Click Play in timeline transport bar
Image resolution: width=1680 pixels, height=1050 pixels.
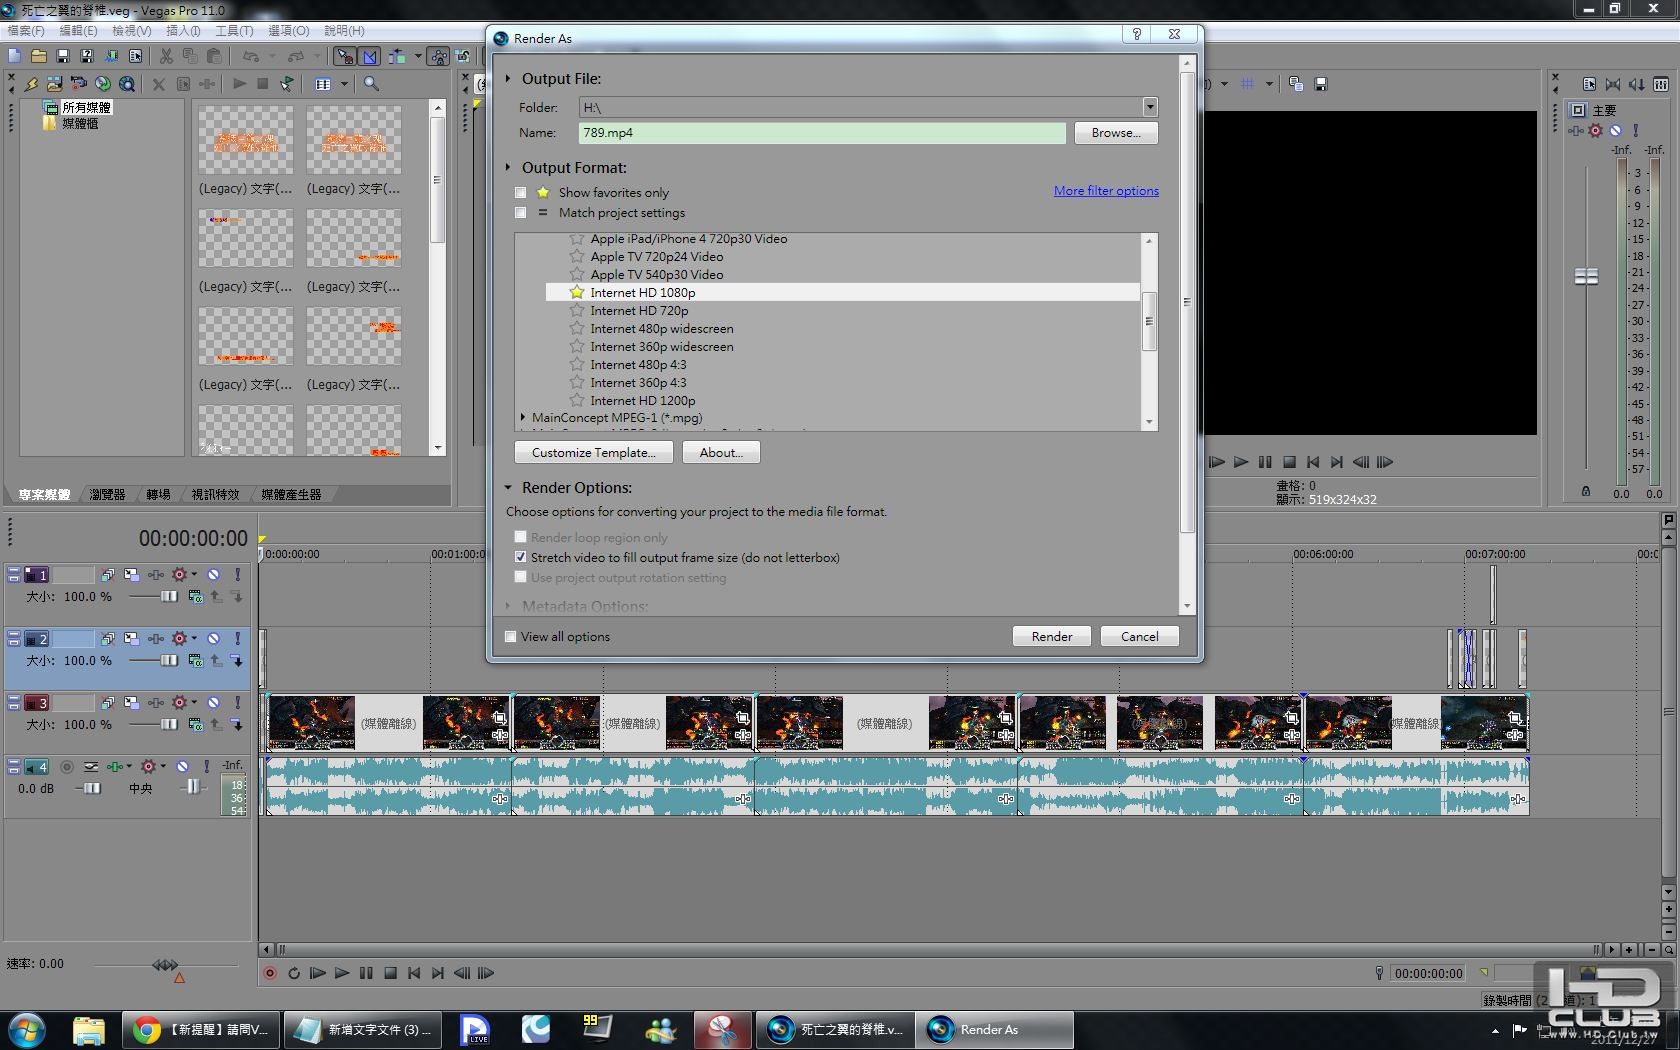pos(342,973)
